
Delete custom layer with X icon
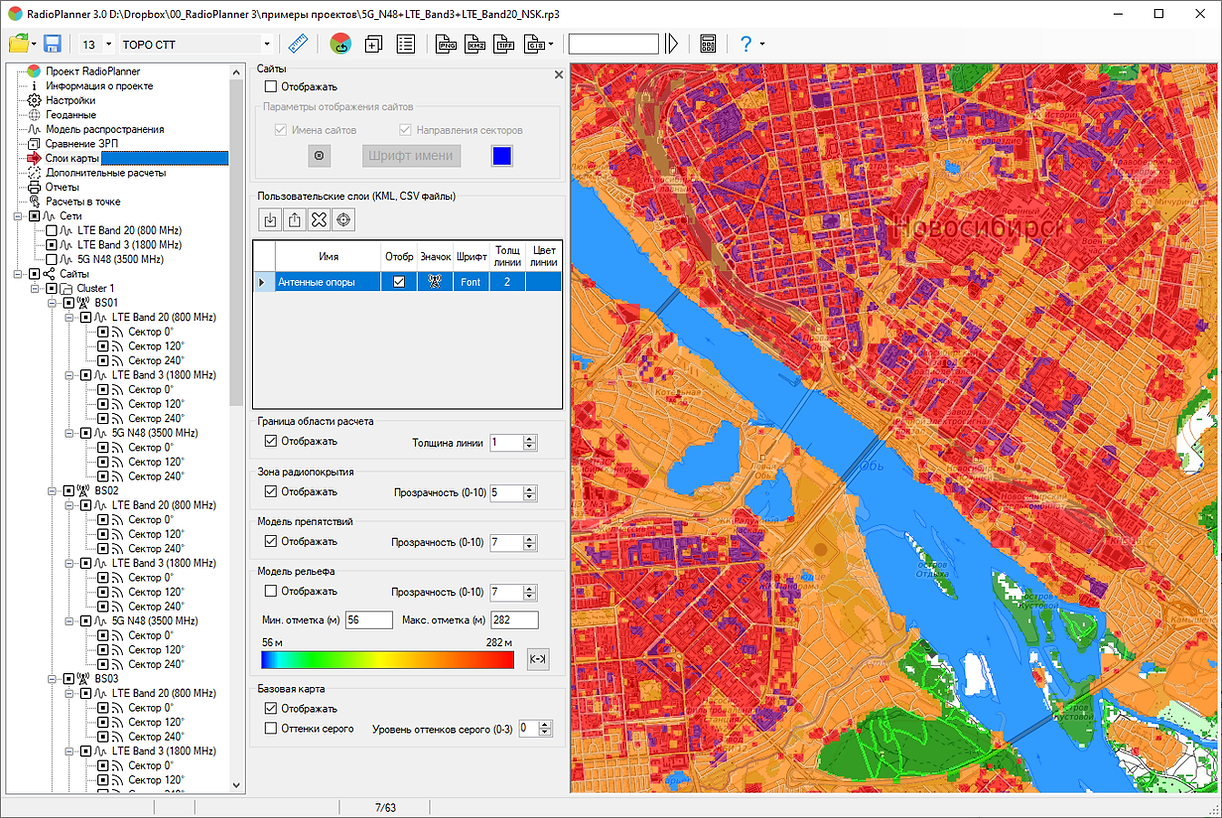[x=319, y=220]
